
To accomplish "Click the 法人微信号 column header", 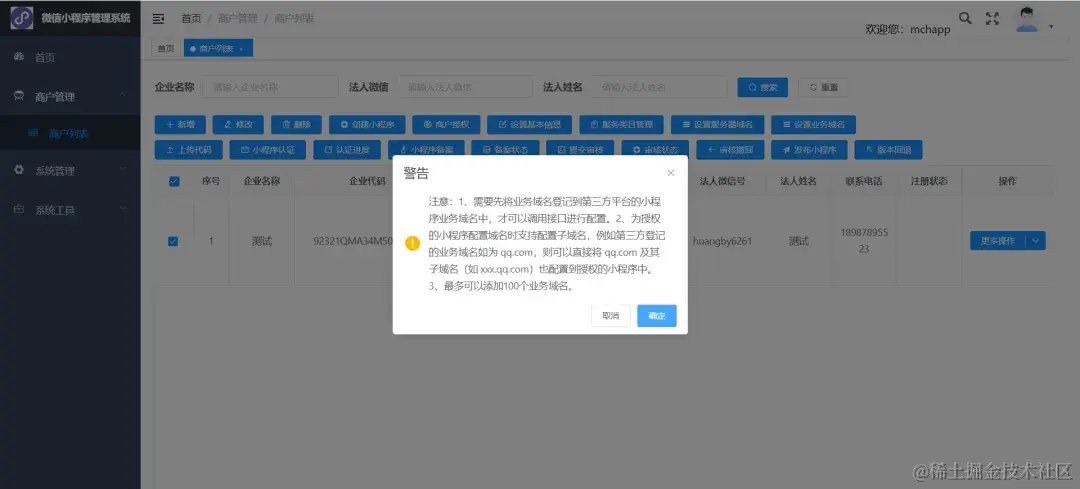I will [723, 181].
